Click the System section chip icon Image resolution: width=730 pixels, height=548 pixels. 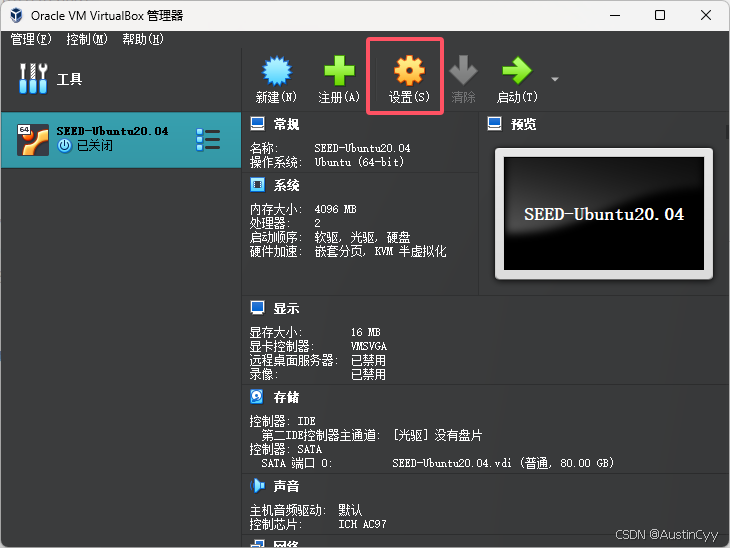tap(257, 185)
